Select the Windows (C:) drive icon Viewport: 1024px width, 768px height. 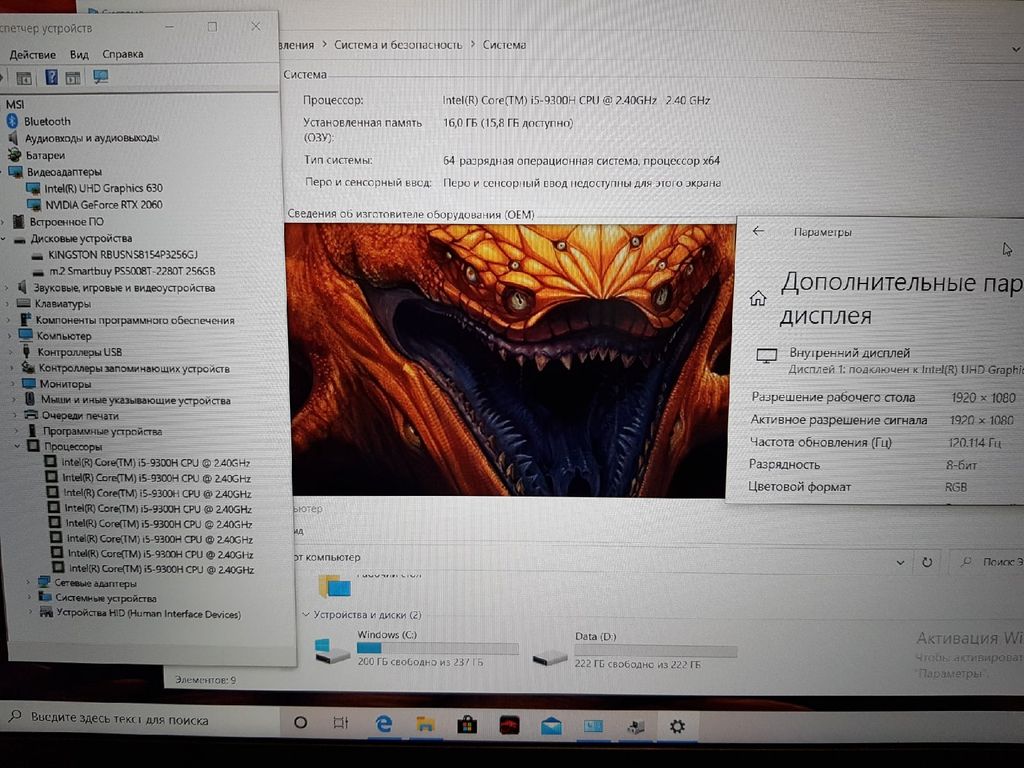pyautogui.click(x=332, y=650)
